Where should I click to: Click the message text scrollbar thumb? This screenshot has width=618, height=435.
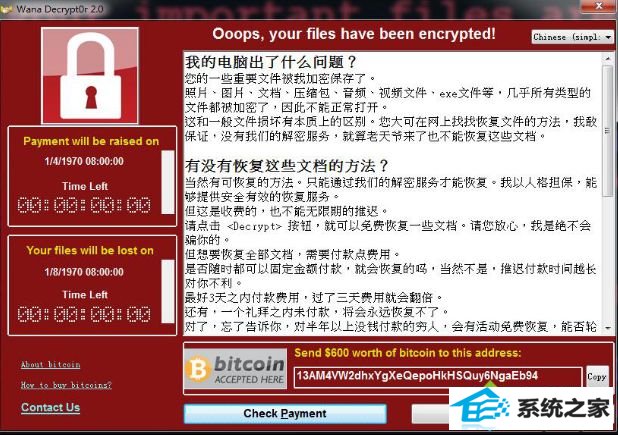[607, 130]
